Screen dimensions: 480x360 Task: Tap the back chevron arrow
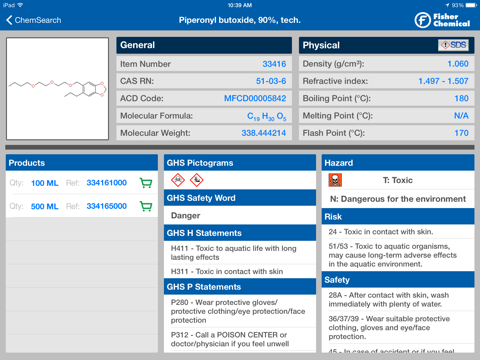click(x=9, y=20)
